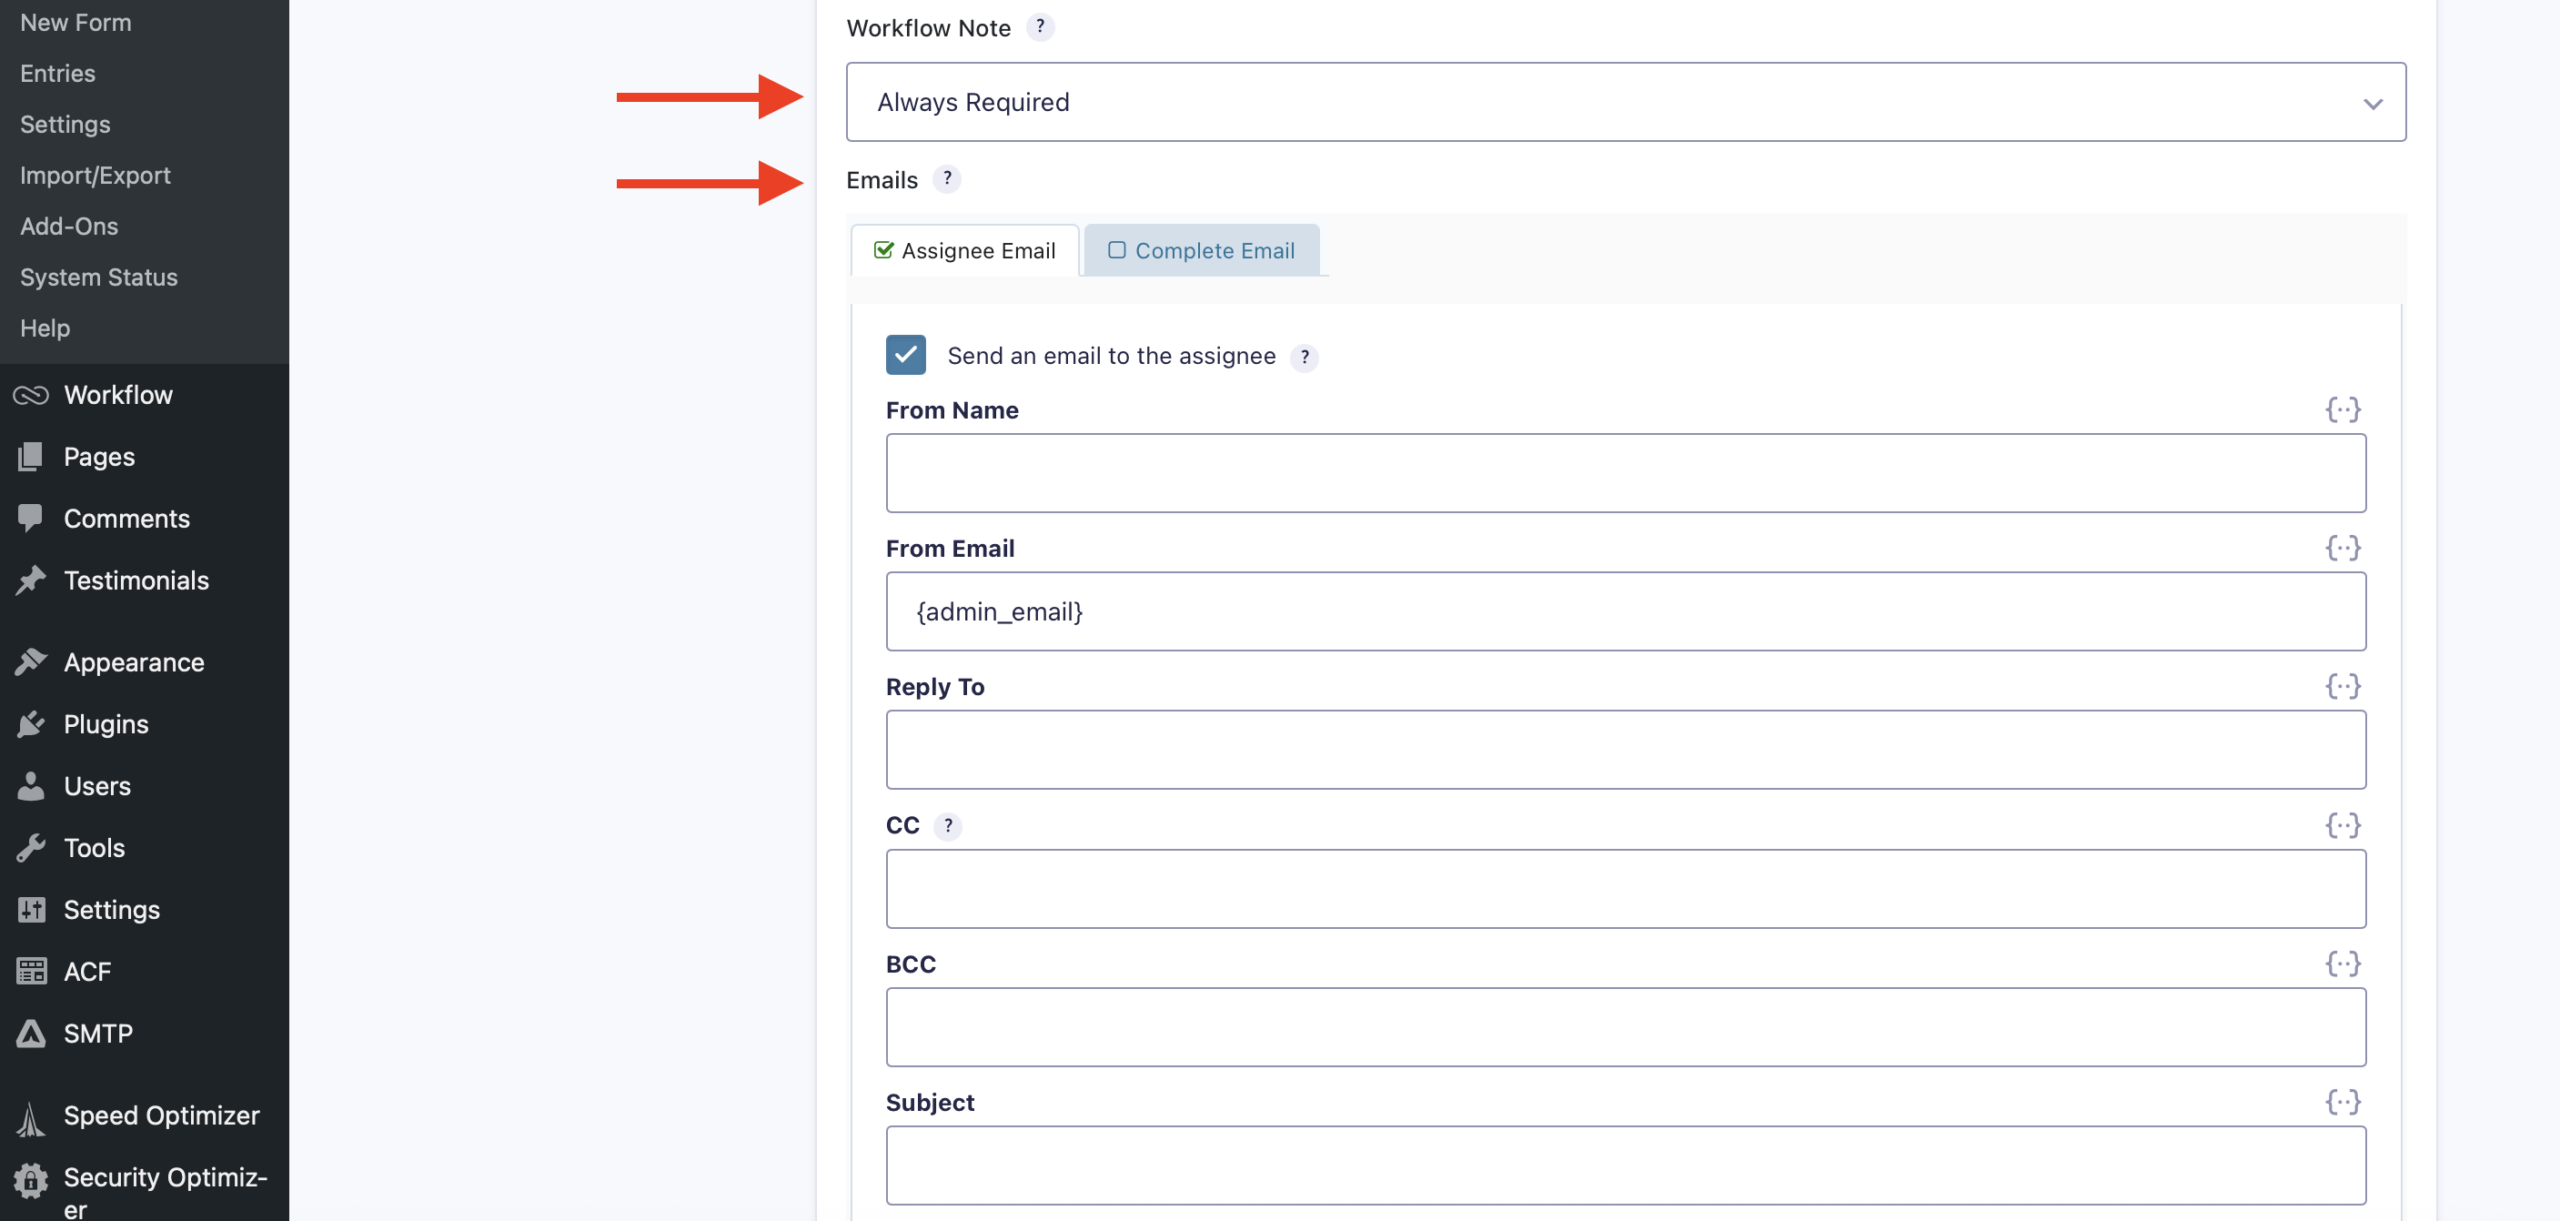2560x1221 pixels.
Task: Open the merge tag picker for From Name
Action: pyautogui.click(x=2344, y=409)
